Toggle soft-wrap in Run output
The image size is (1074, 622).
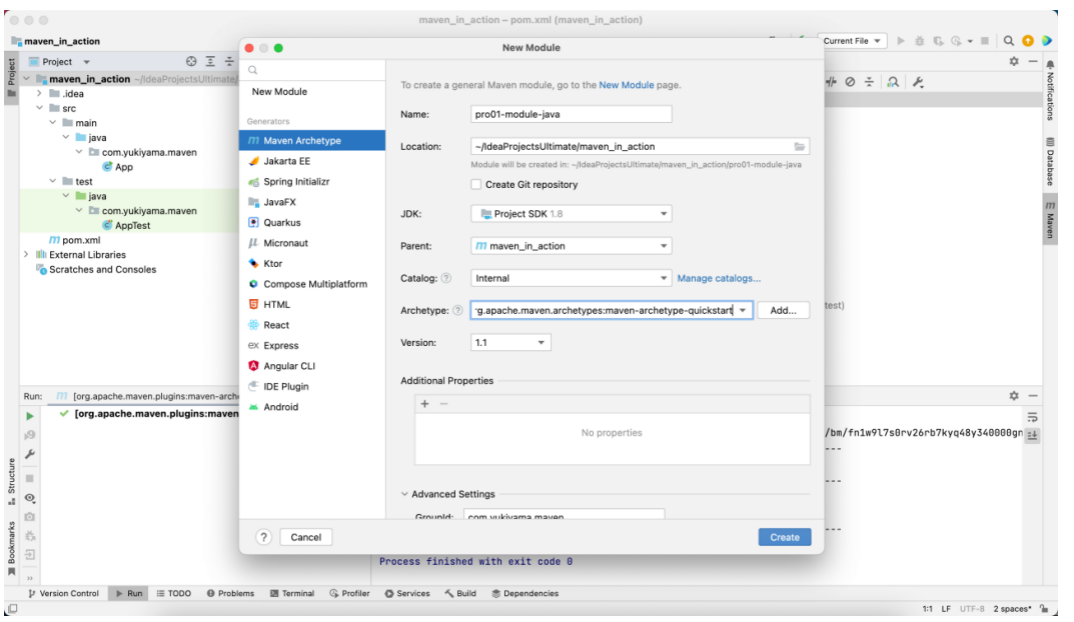1032,417
